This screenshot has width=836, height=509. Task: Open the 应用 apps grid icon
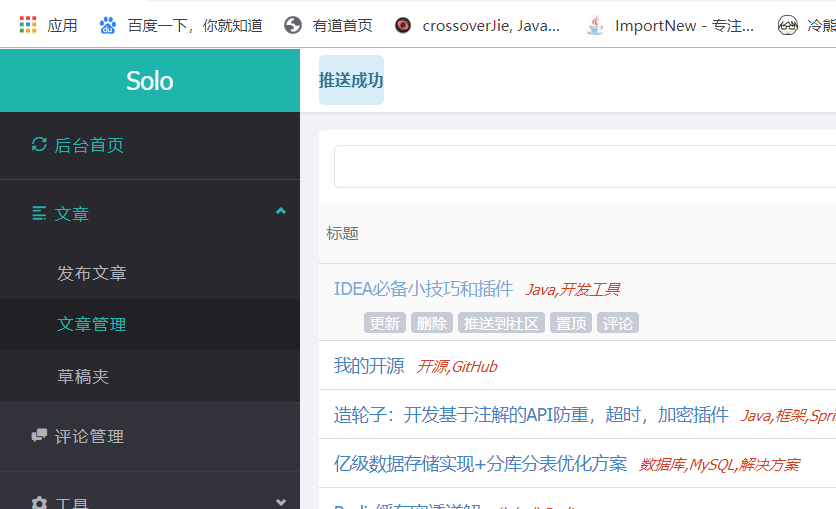tap(28, 25)
